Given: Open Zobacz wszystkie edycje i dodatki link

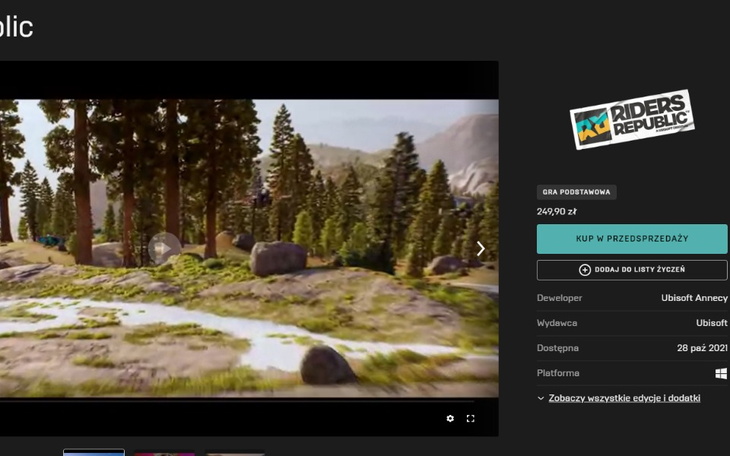Looking at the screenshot, I should pos(624,398).
